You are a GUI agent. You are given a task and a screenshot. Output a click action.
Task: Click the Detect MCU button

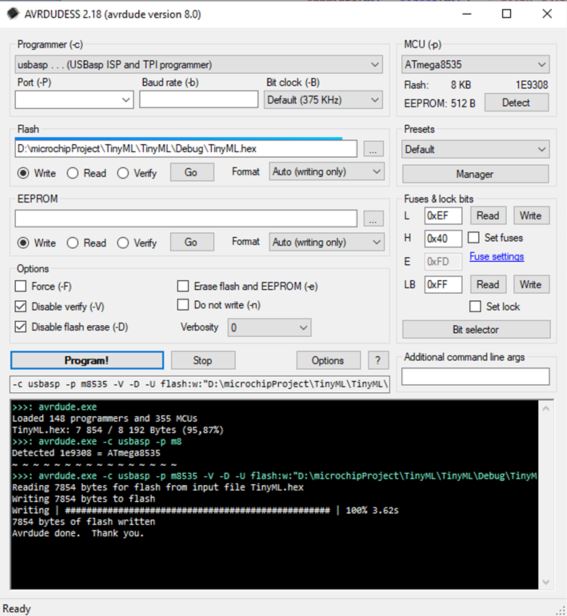click(516, 103)
